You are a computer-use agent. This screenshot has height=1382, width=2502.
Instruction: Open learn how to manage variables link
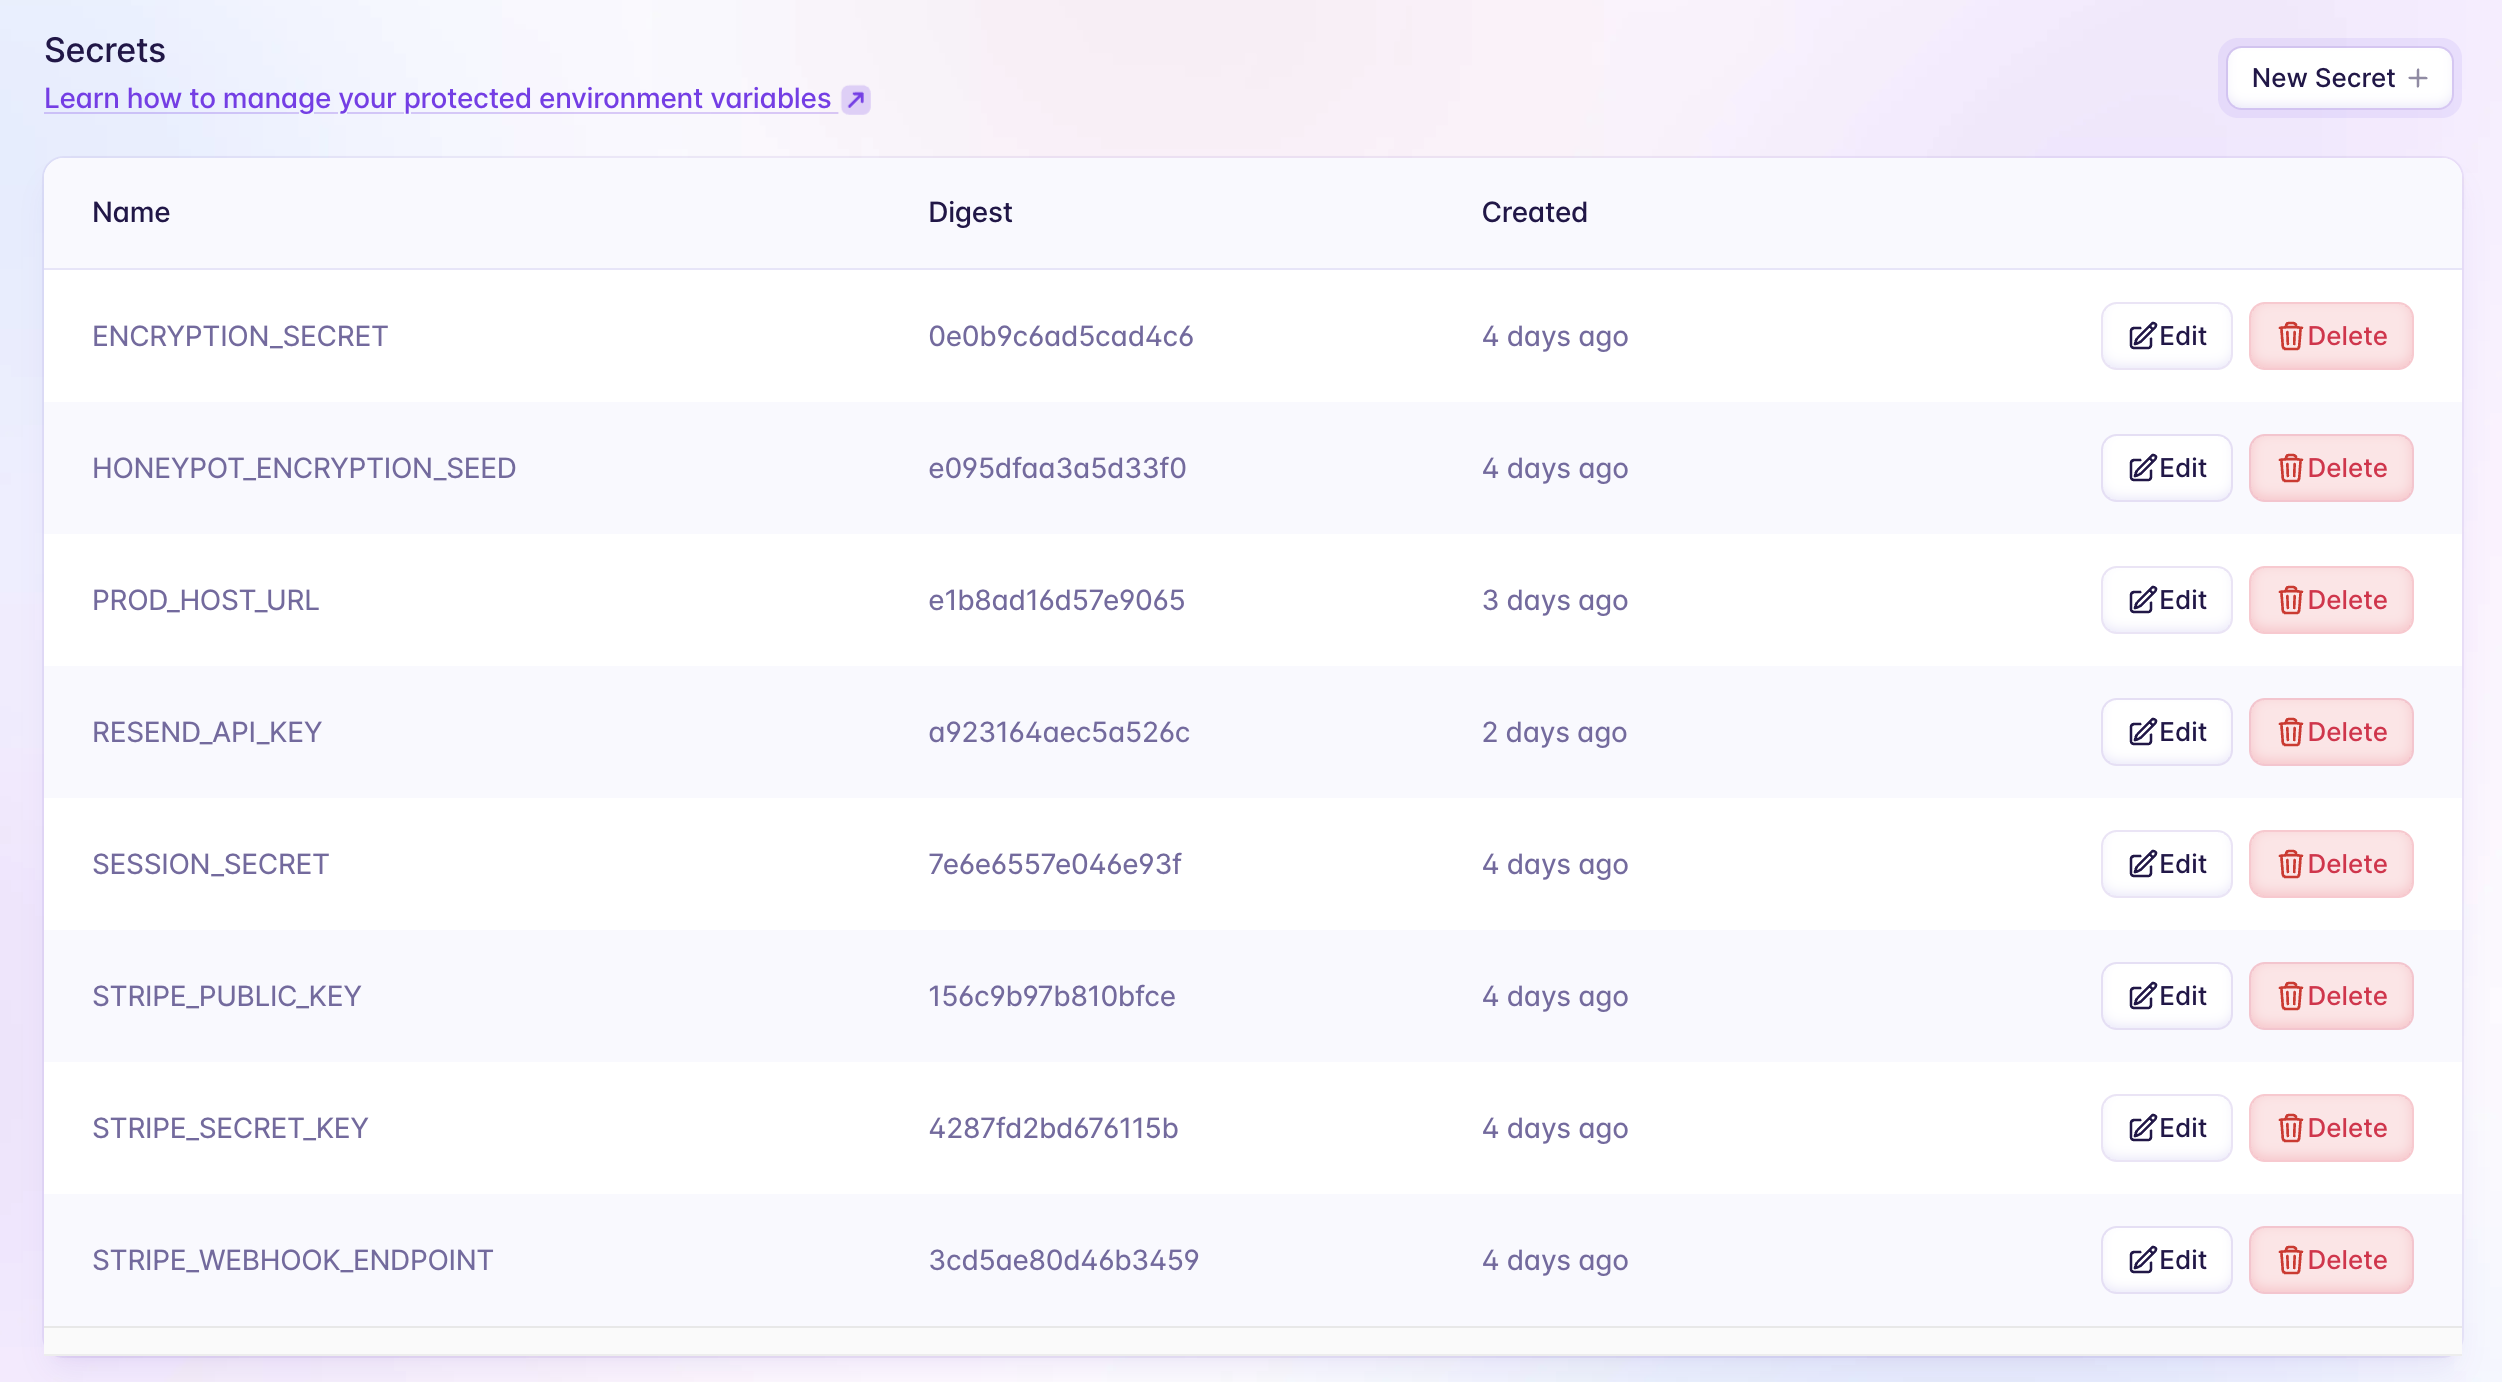click(x=437, y=98)
